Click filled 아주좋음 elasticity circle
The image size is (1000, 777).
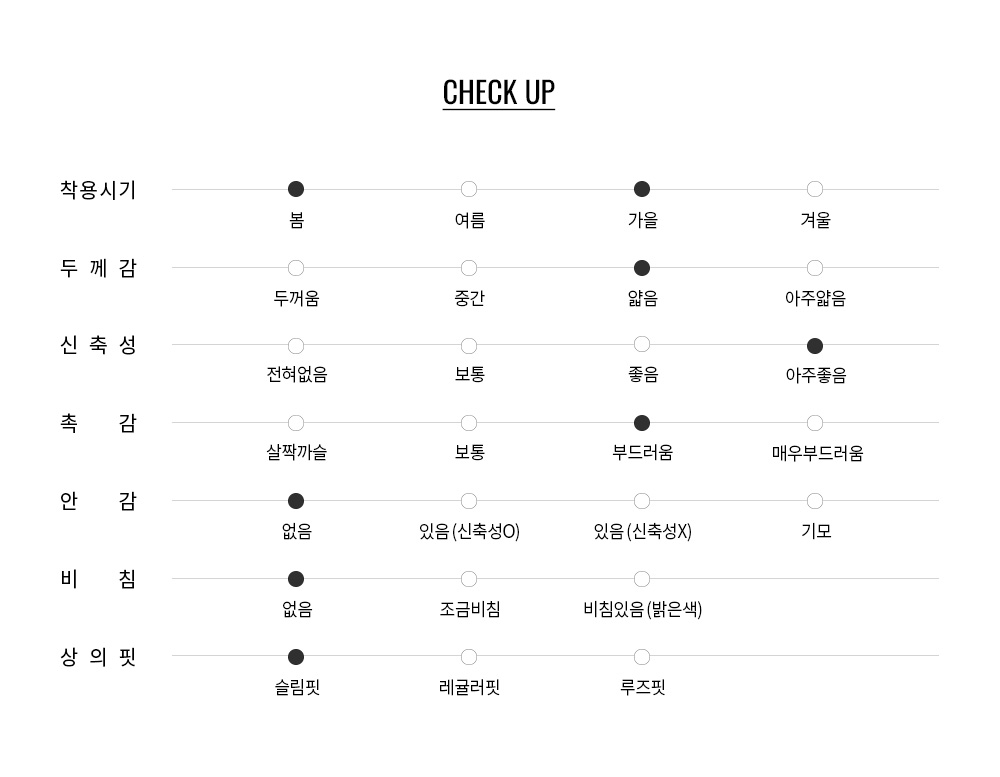[x=814, y=346]
